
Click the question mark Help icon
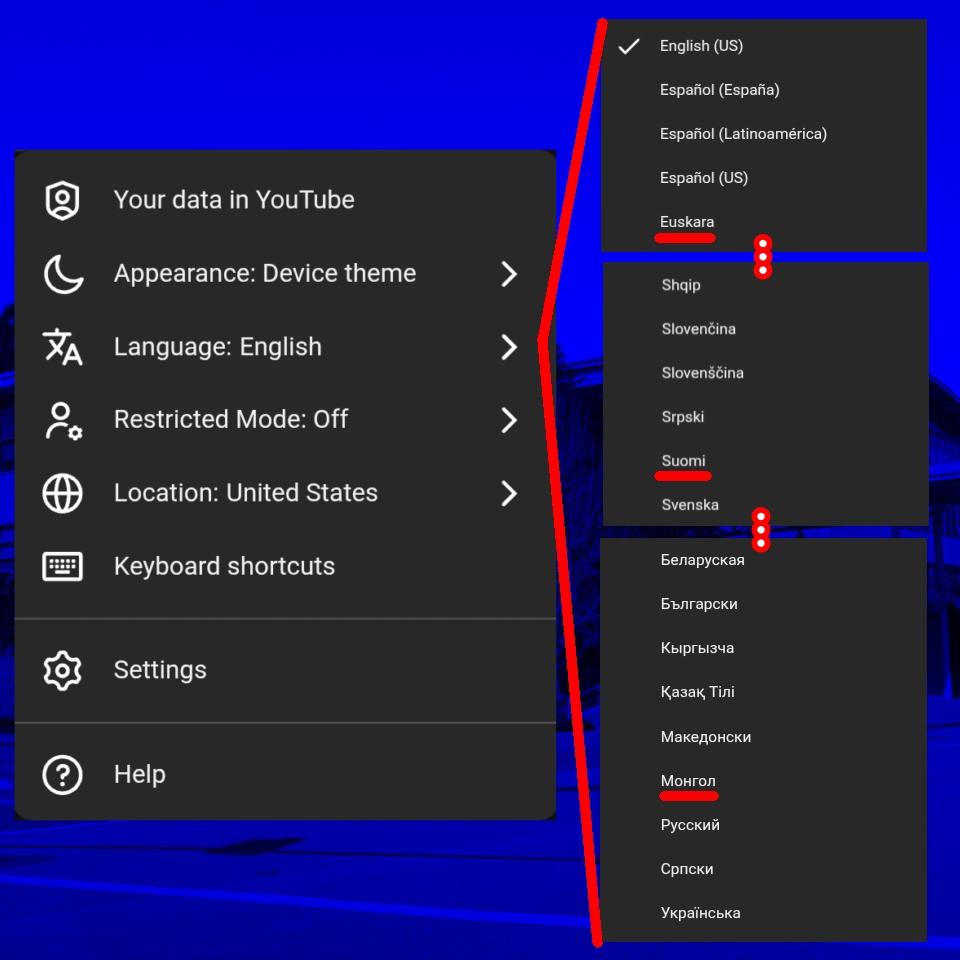(62, 774)
